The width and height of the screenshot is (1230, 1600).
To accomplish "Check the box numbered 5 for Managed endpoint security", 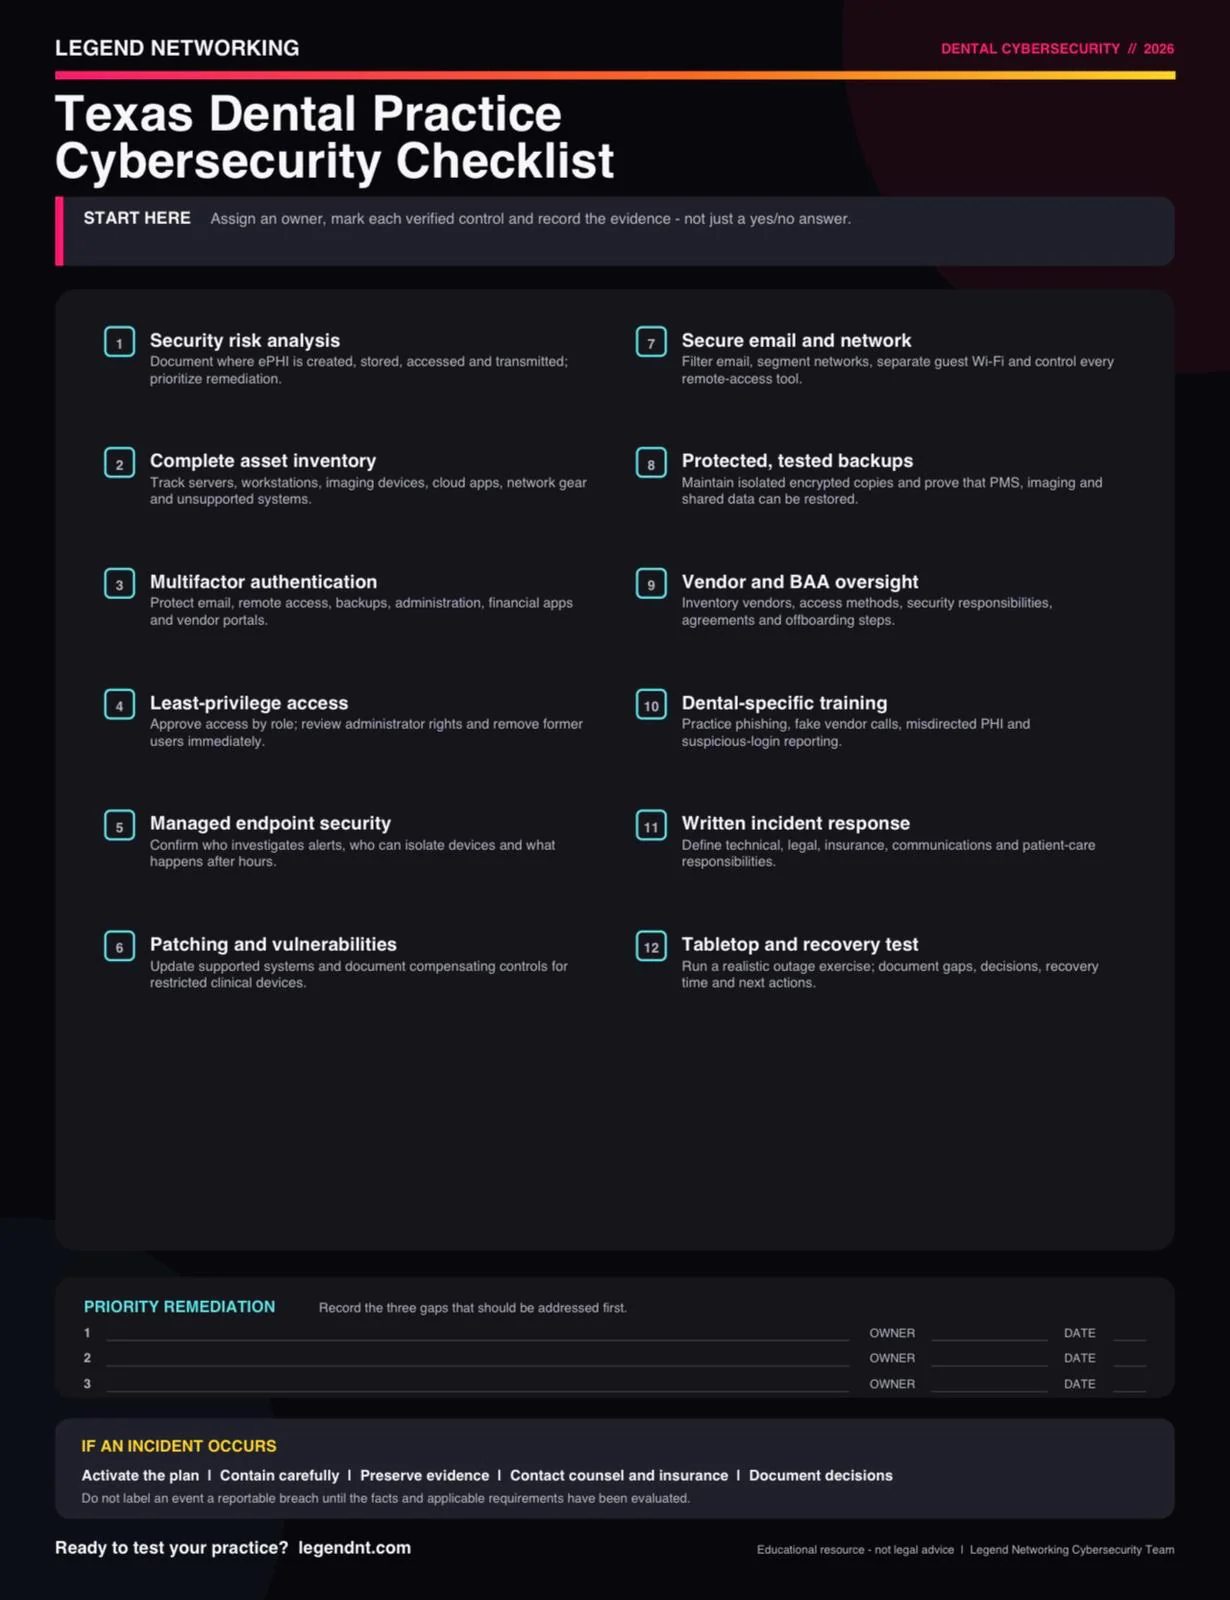I will coord(119,826).
